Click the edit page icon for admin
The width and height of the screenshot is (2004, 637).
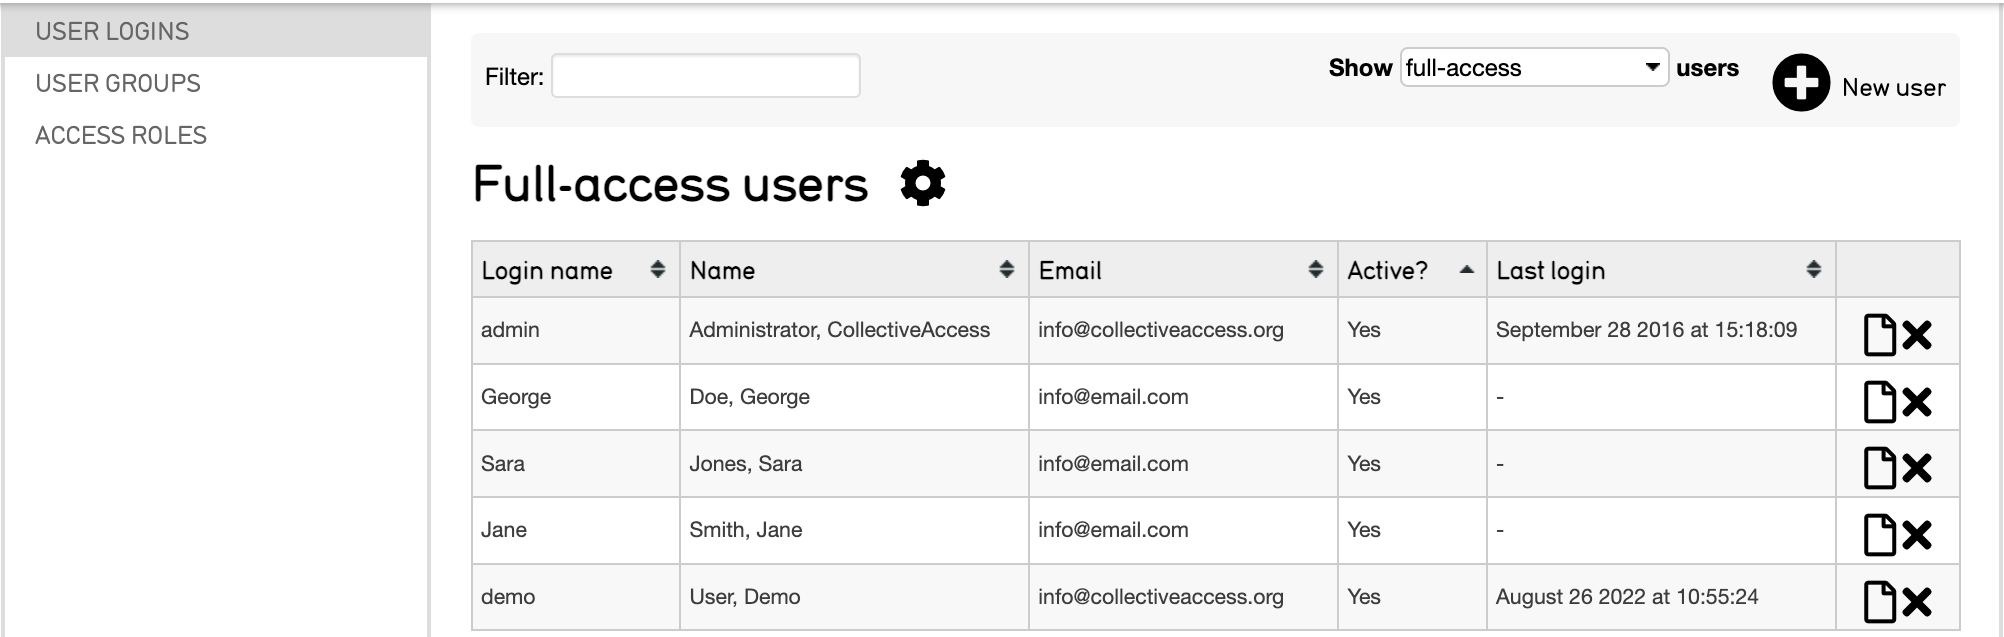(x=1879, y=335)
